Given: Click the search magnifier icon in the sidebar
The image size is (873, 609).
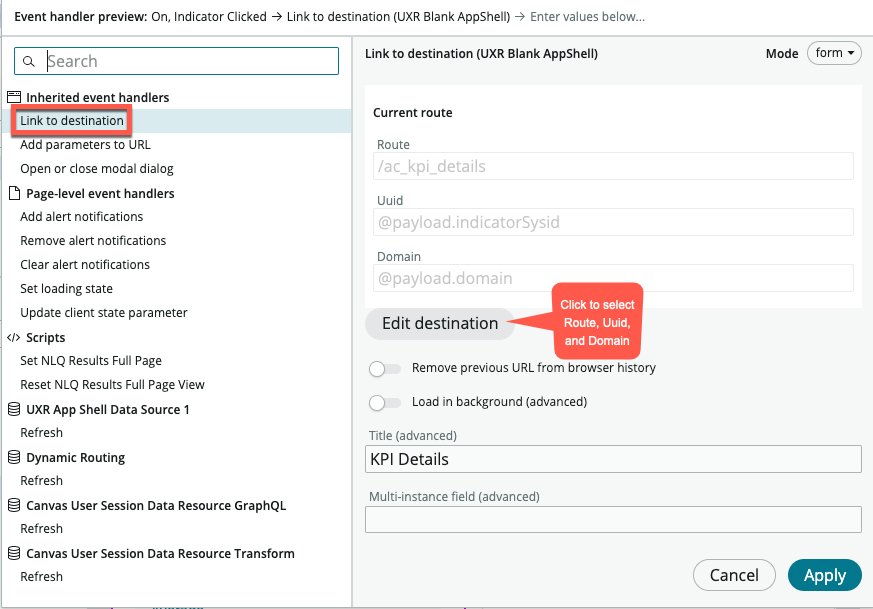Looking at the screenshot, I should pyautogui.click(x=30, y=61).
